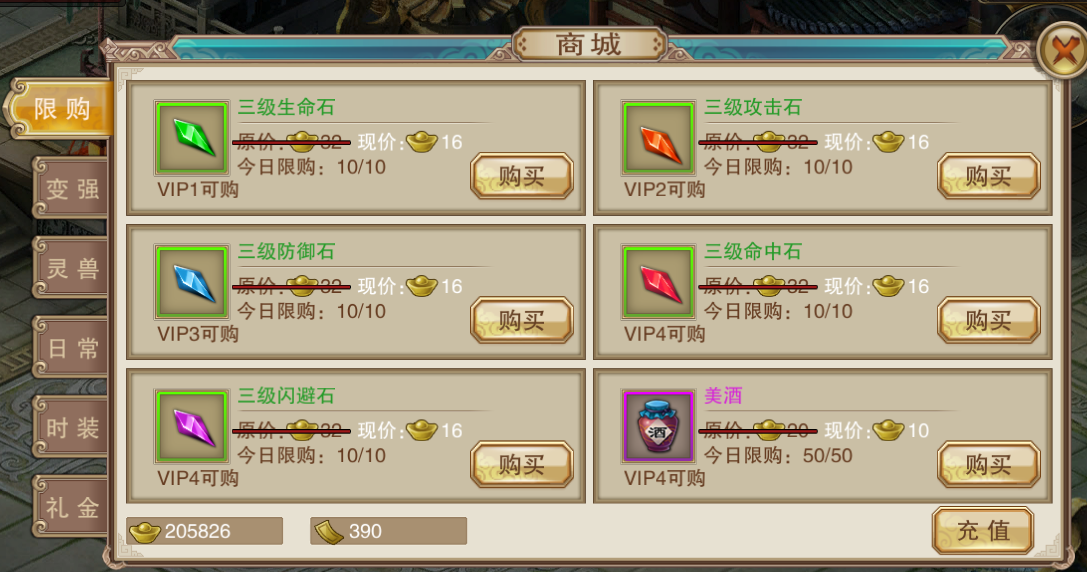Buy the 三级生命石 with 购买

click(522, 176)
